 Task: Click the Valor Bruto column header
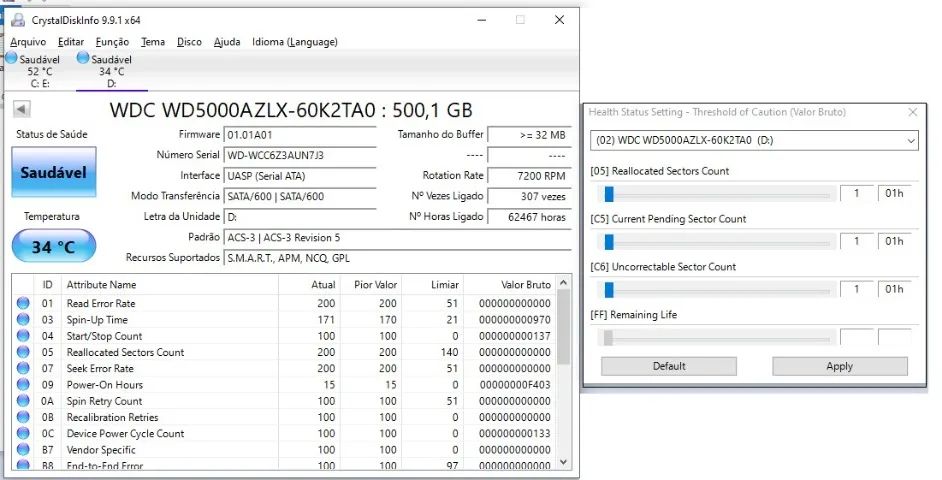pyautogui.click(x=509, y=285)
